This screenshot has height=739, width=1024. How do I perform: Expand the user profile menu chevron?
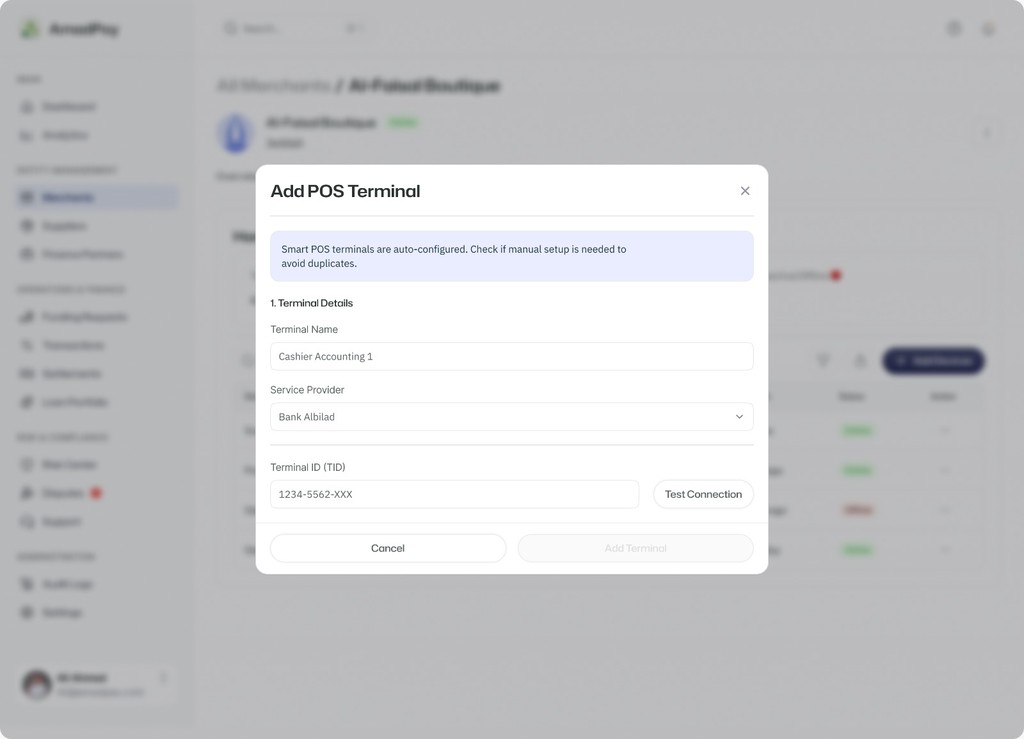[x=163, y=679]
